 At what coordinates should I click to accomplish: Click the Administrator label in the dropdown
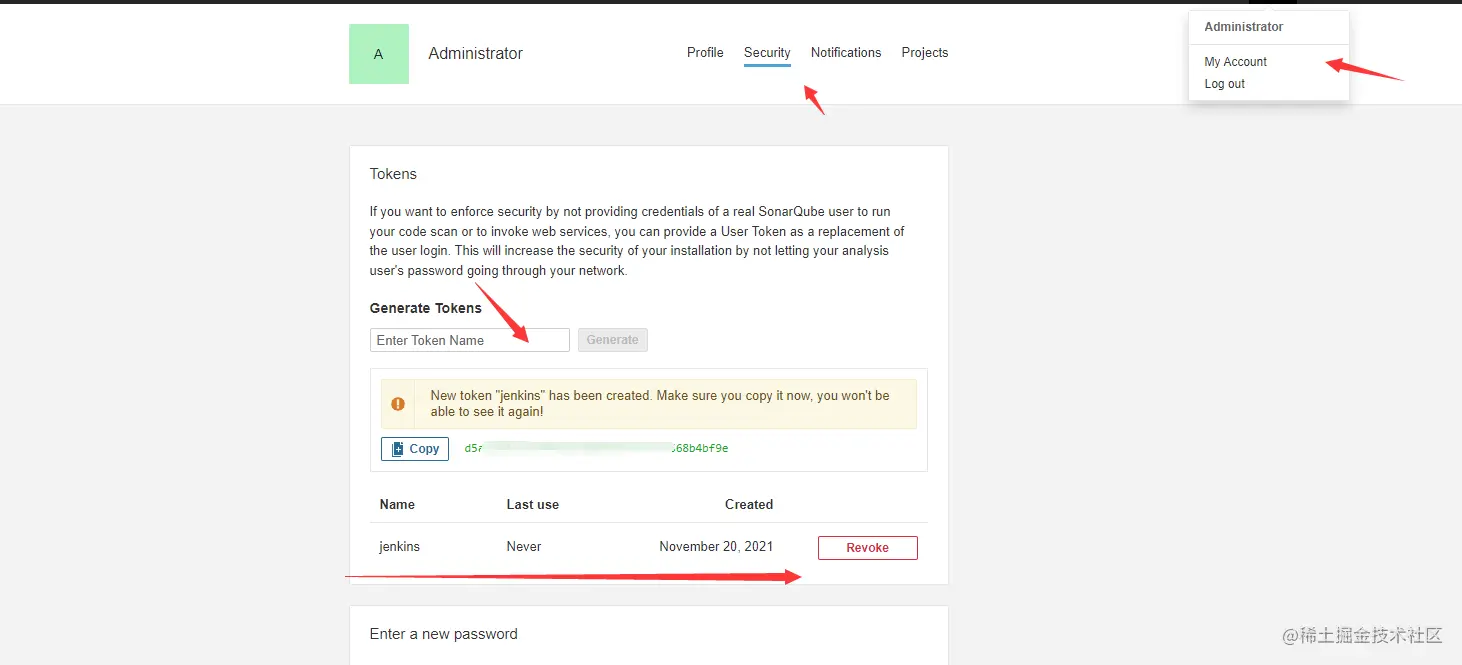pyautogui.click(x=1244, y=27)
